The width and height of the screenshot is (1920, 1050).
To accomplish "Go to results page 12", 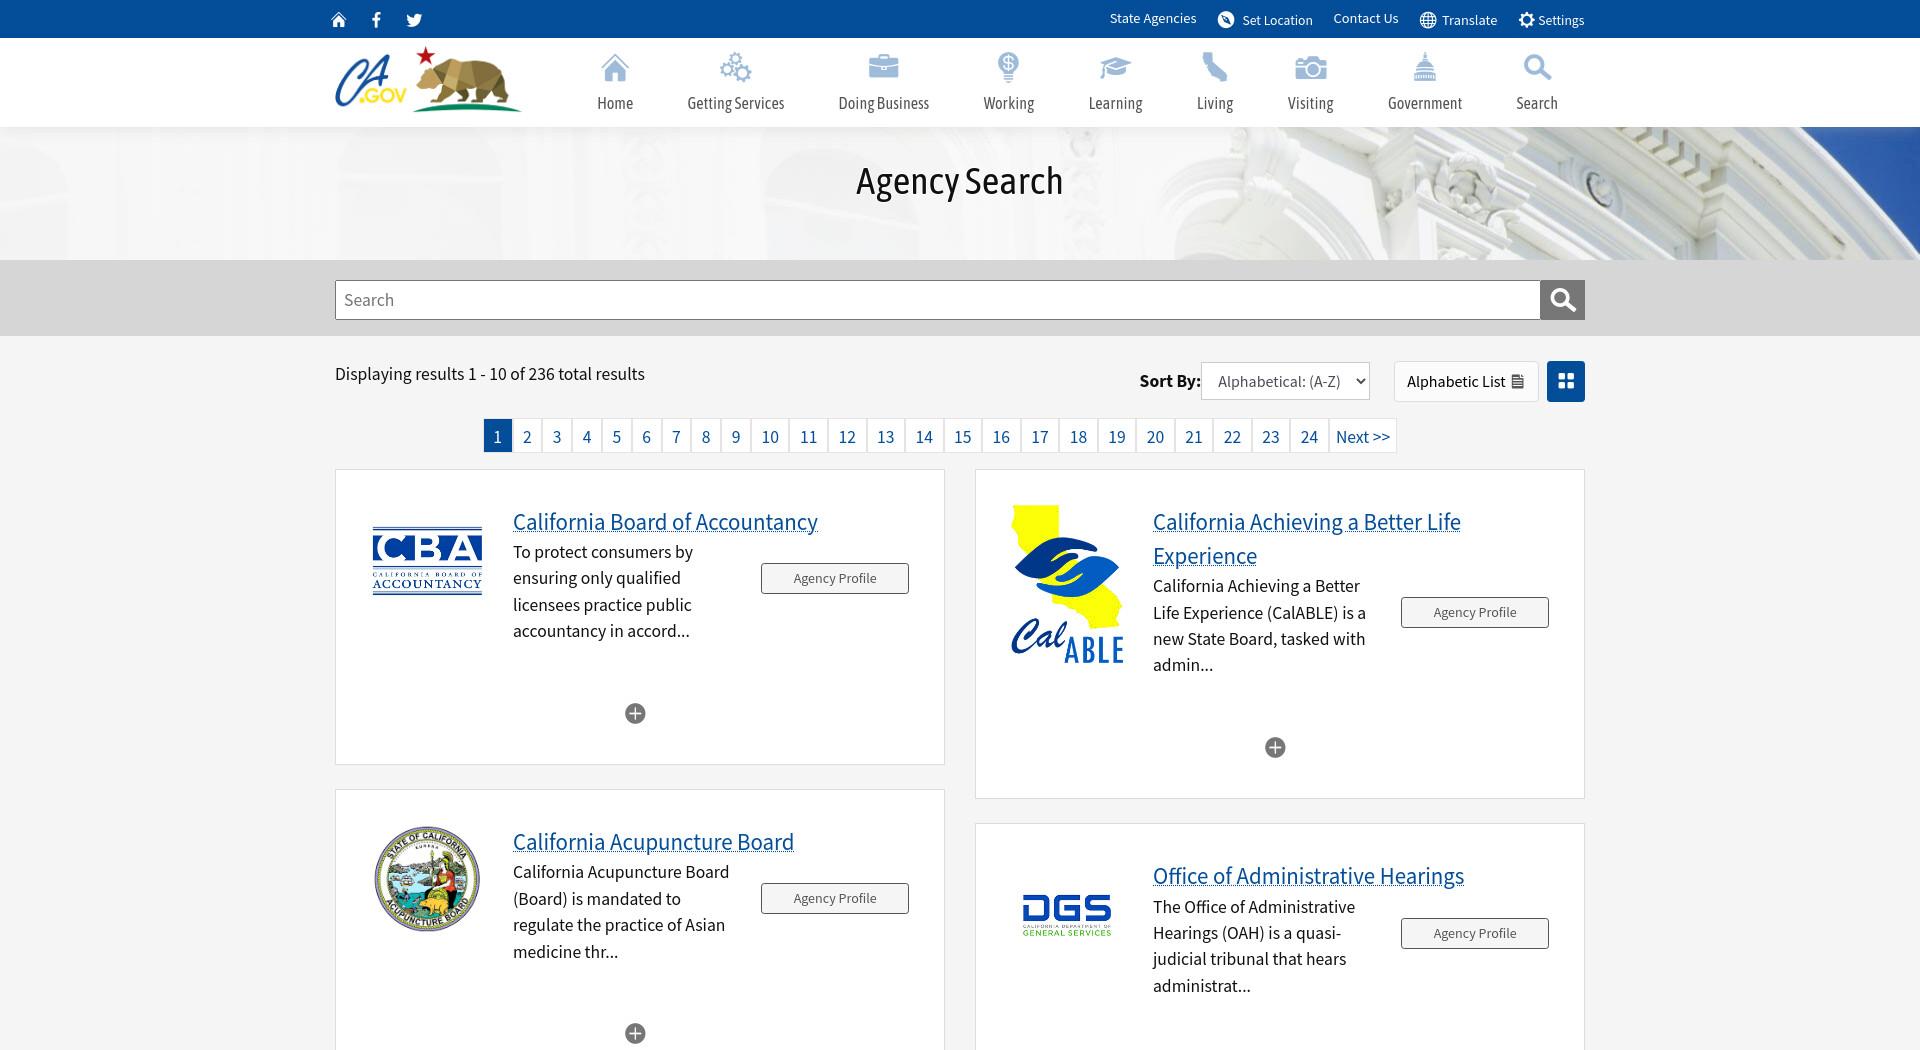I will click(847, 436).
